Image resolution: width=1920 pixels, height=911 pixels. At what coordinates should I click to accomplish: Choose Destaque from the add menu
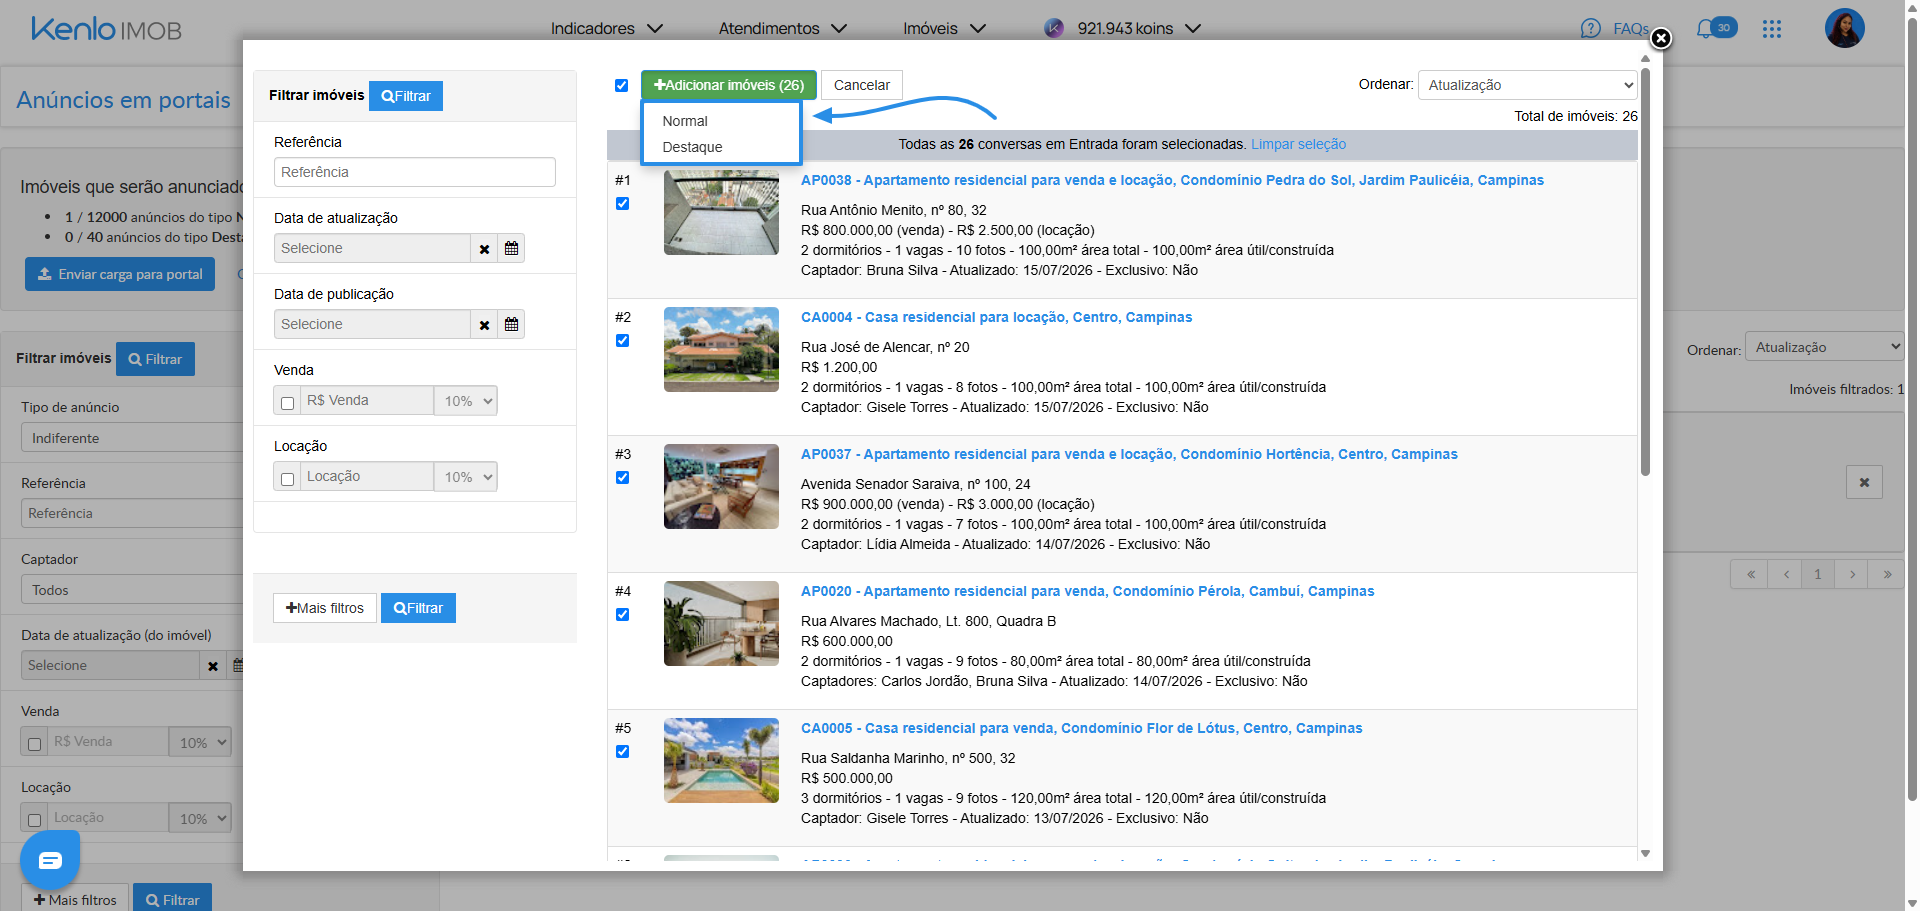692,147
